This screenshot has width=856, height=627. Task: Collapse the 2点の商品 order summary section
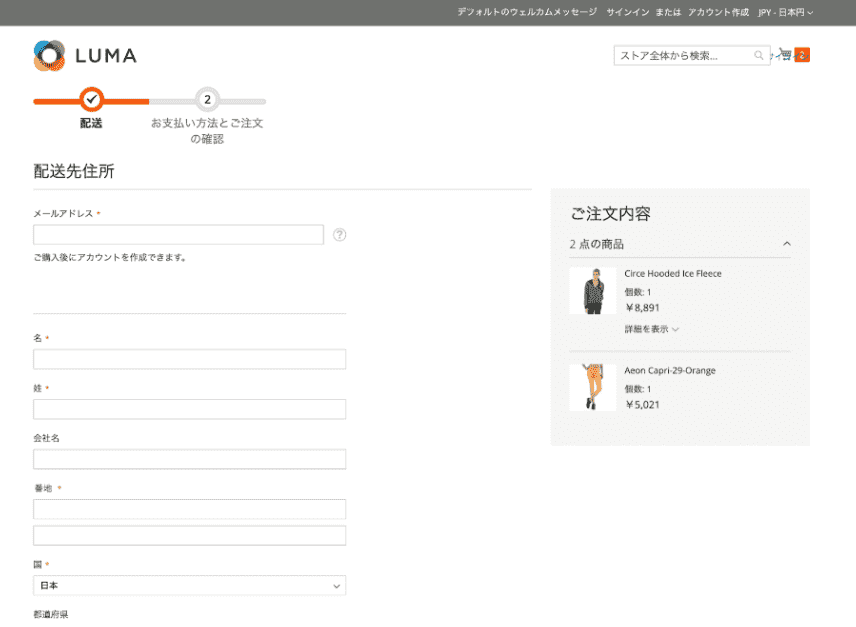tap(788, 243)
